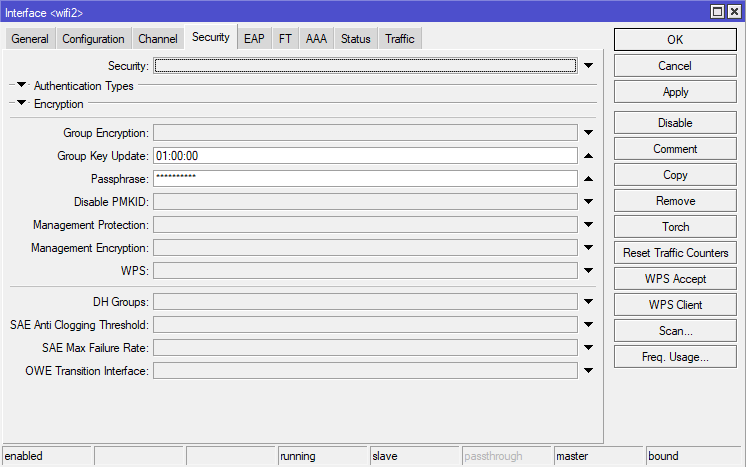Expand the DH Groups arrow

tap(589, 302)
